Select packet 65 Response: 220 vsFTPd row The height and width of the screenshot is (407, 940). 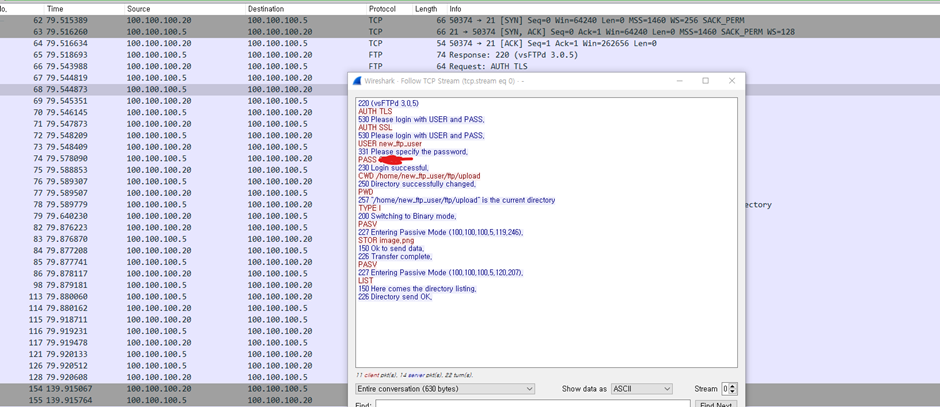pyautogui.click(x=470, y=55)
